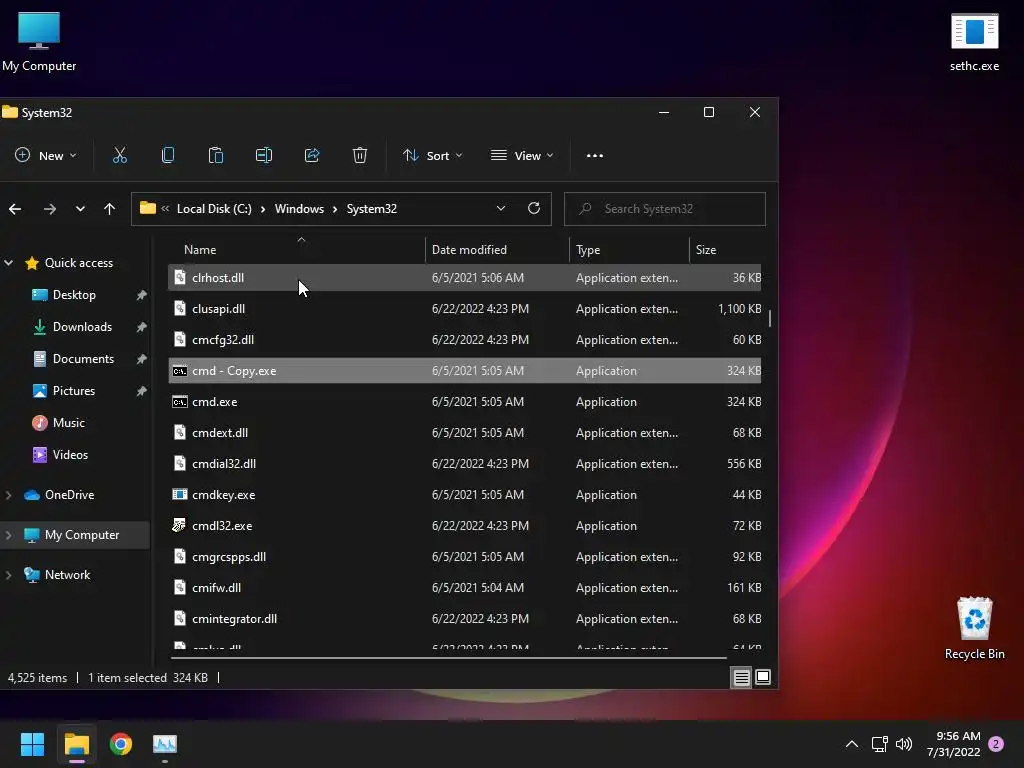Expand the OneDrive tree node
Screen dimensions: 1024x768
tap(8, 495)
